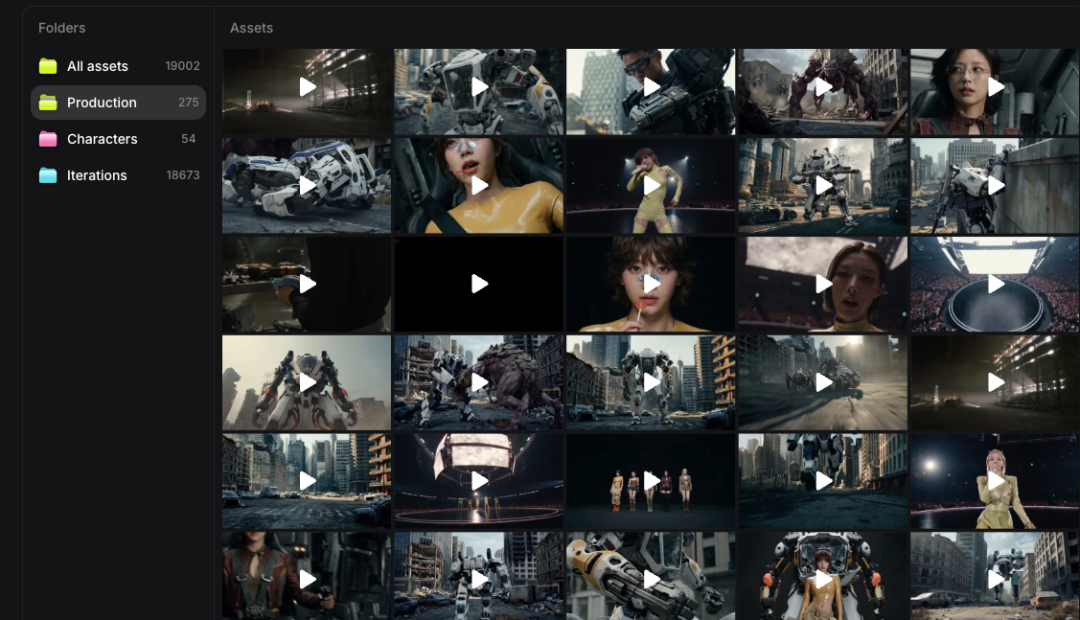This screenshot has width=1080, height=620.
Task: Play the four women standing on stage clip
Action: 651,481
